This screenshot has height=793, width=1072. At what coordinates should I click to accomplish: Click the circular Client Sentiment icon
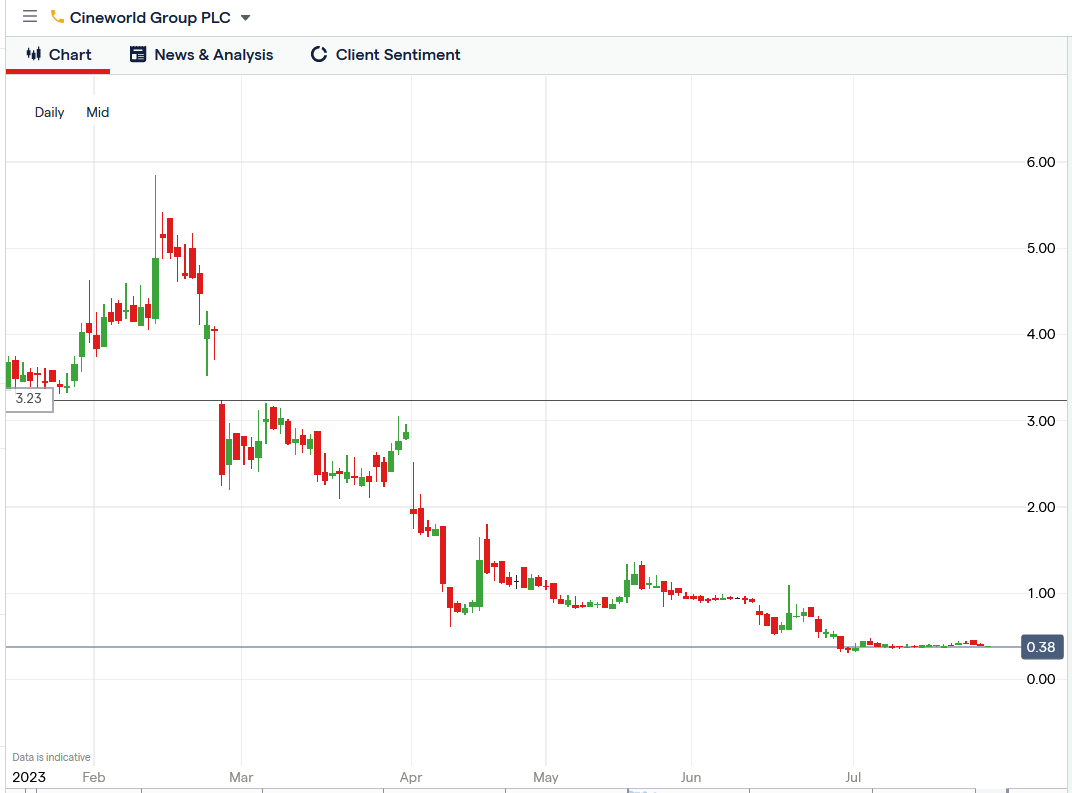click(x=319, y=54)
